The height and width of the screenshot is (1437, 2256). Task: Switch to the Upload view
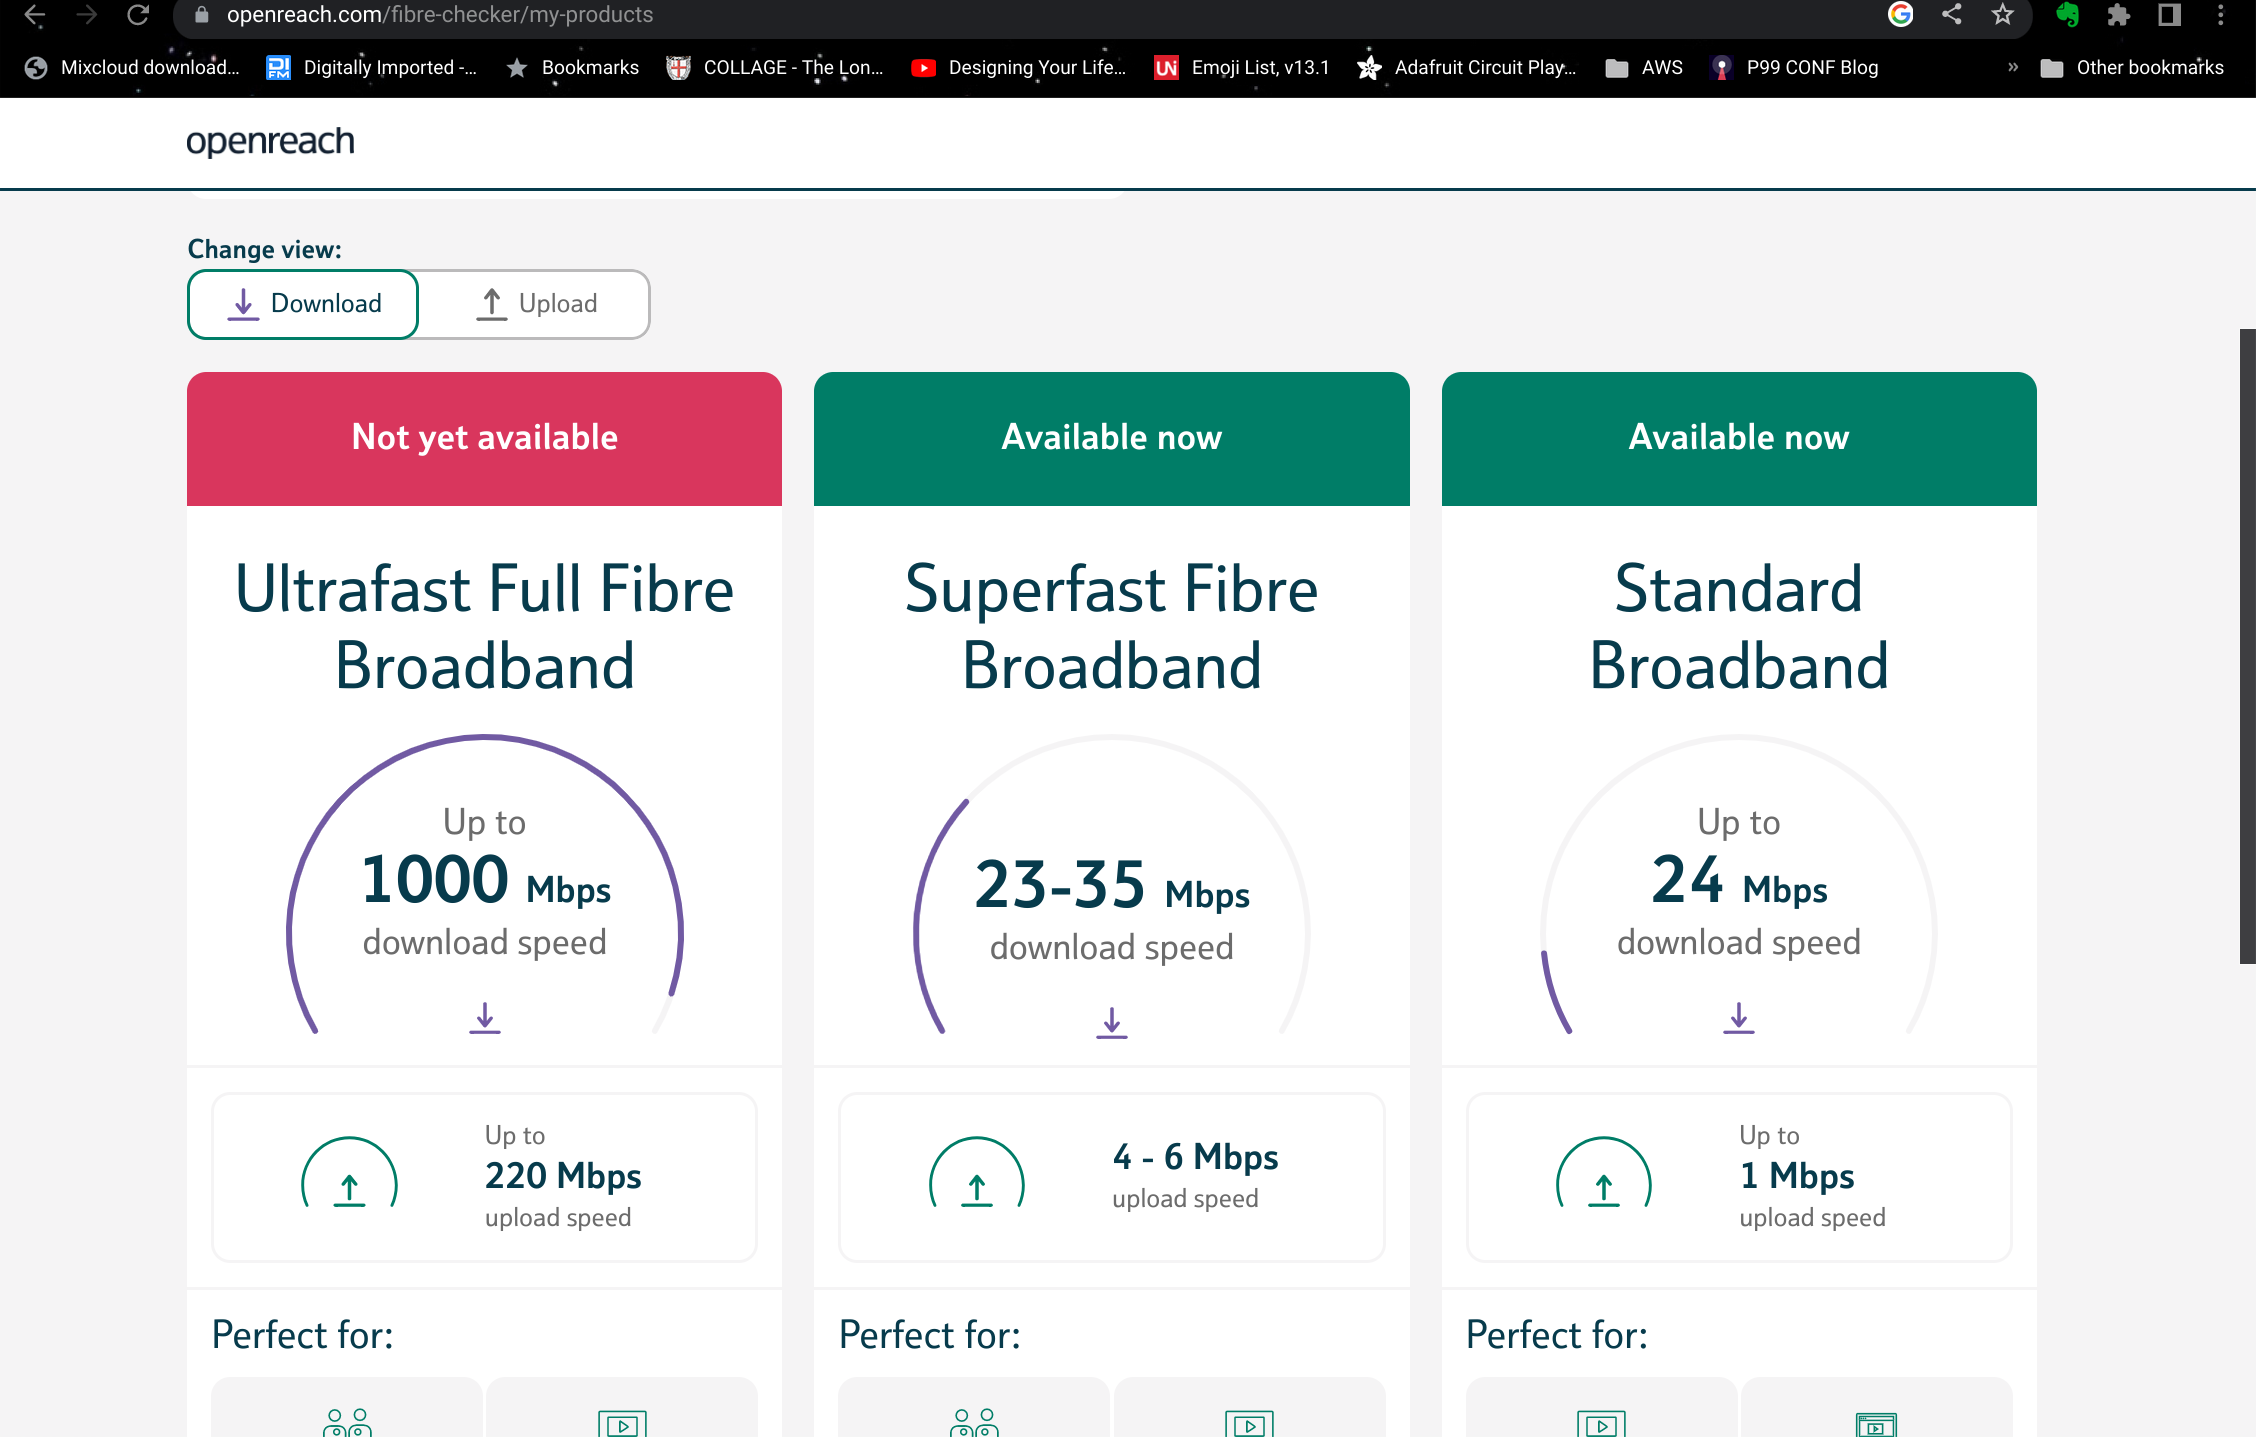534,303
